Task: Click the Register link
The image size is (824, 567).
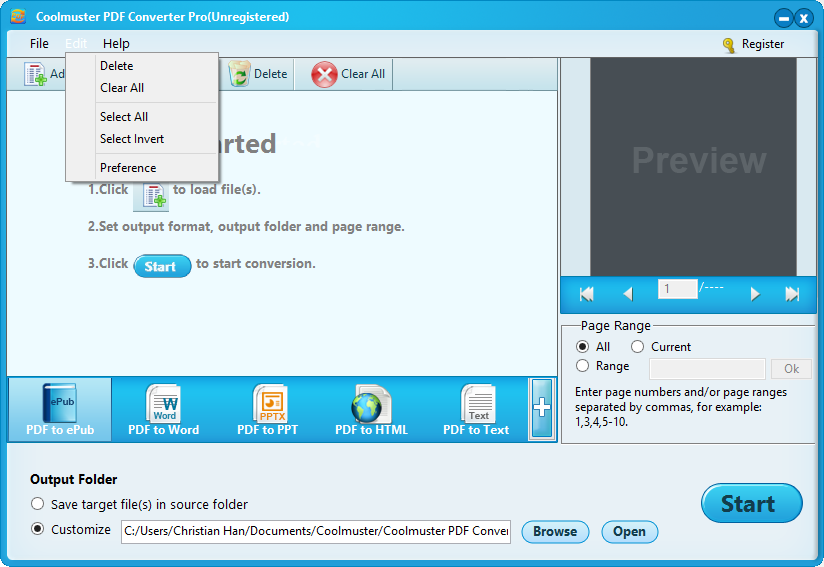Action: (x=763, y=44)
